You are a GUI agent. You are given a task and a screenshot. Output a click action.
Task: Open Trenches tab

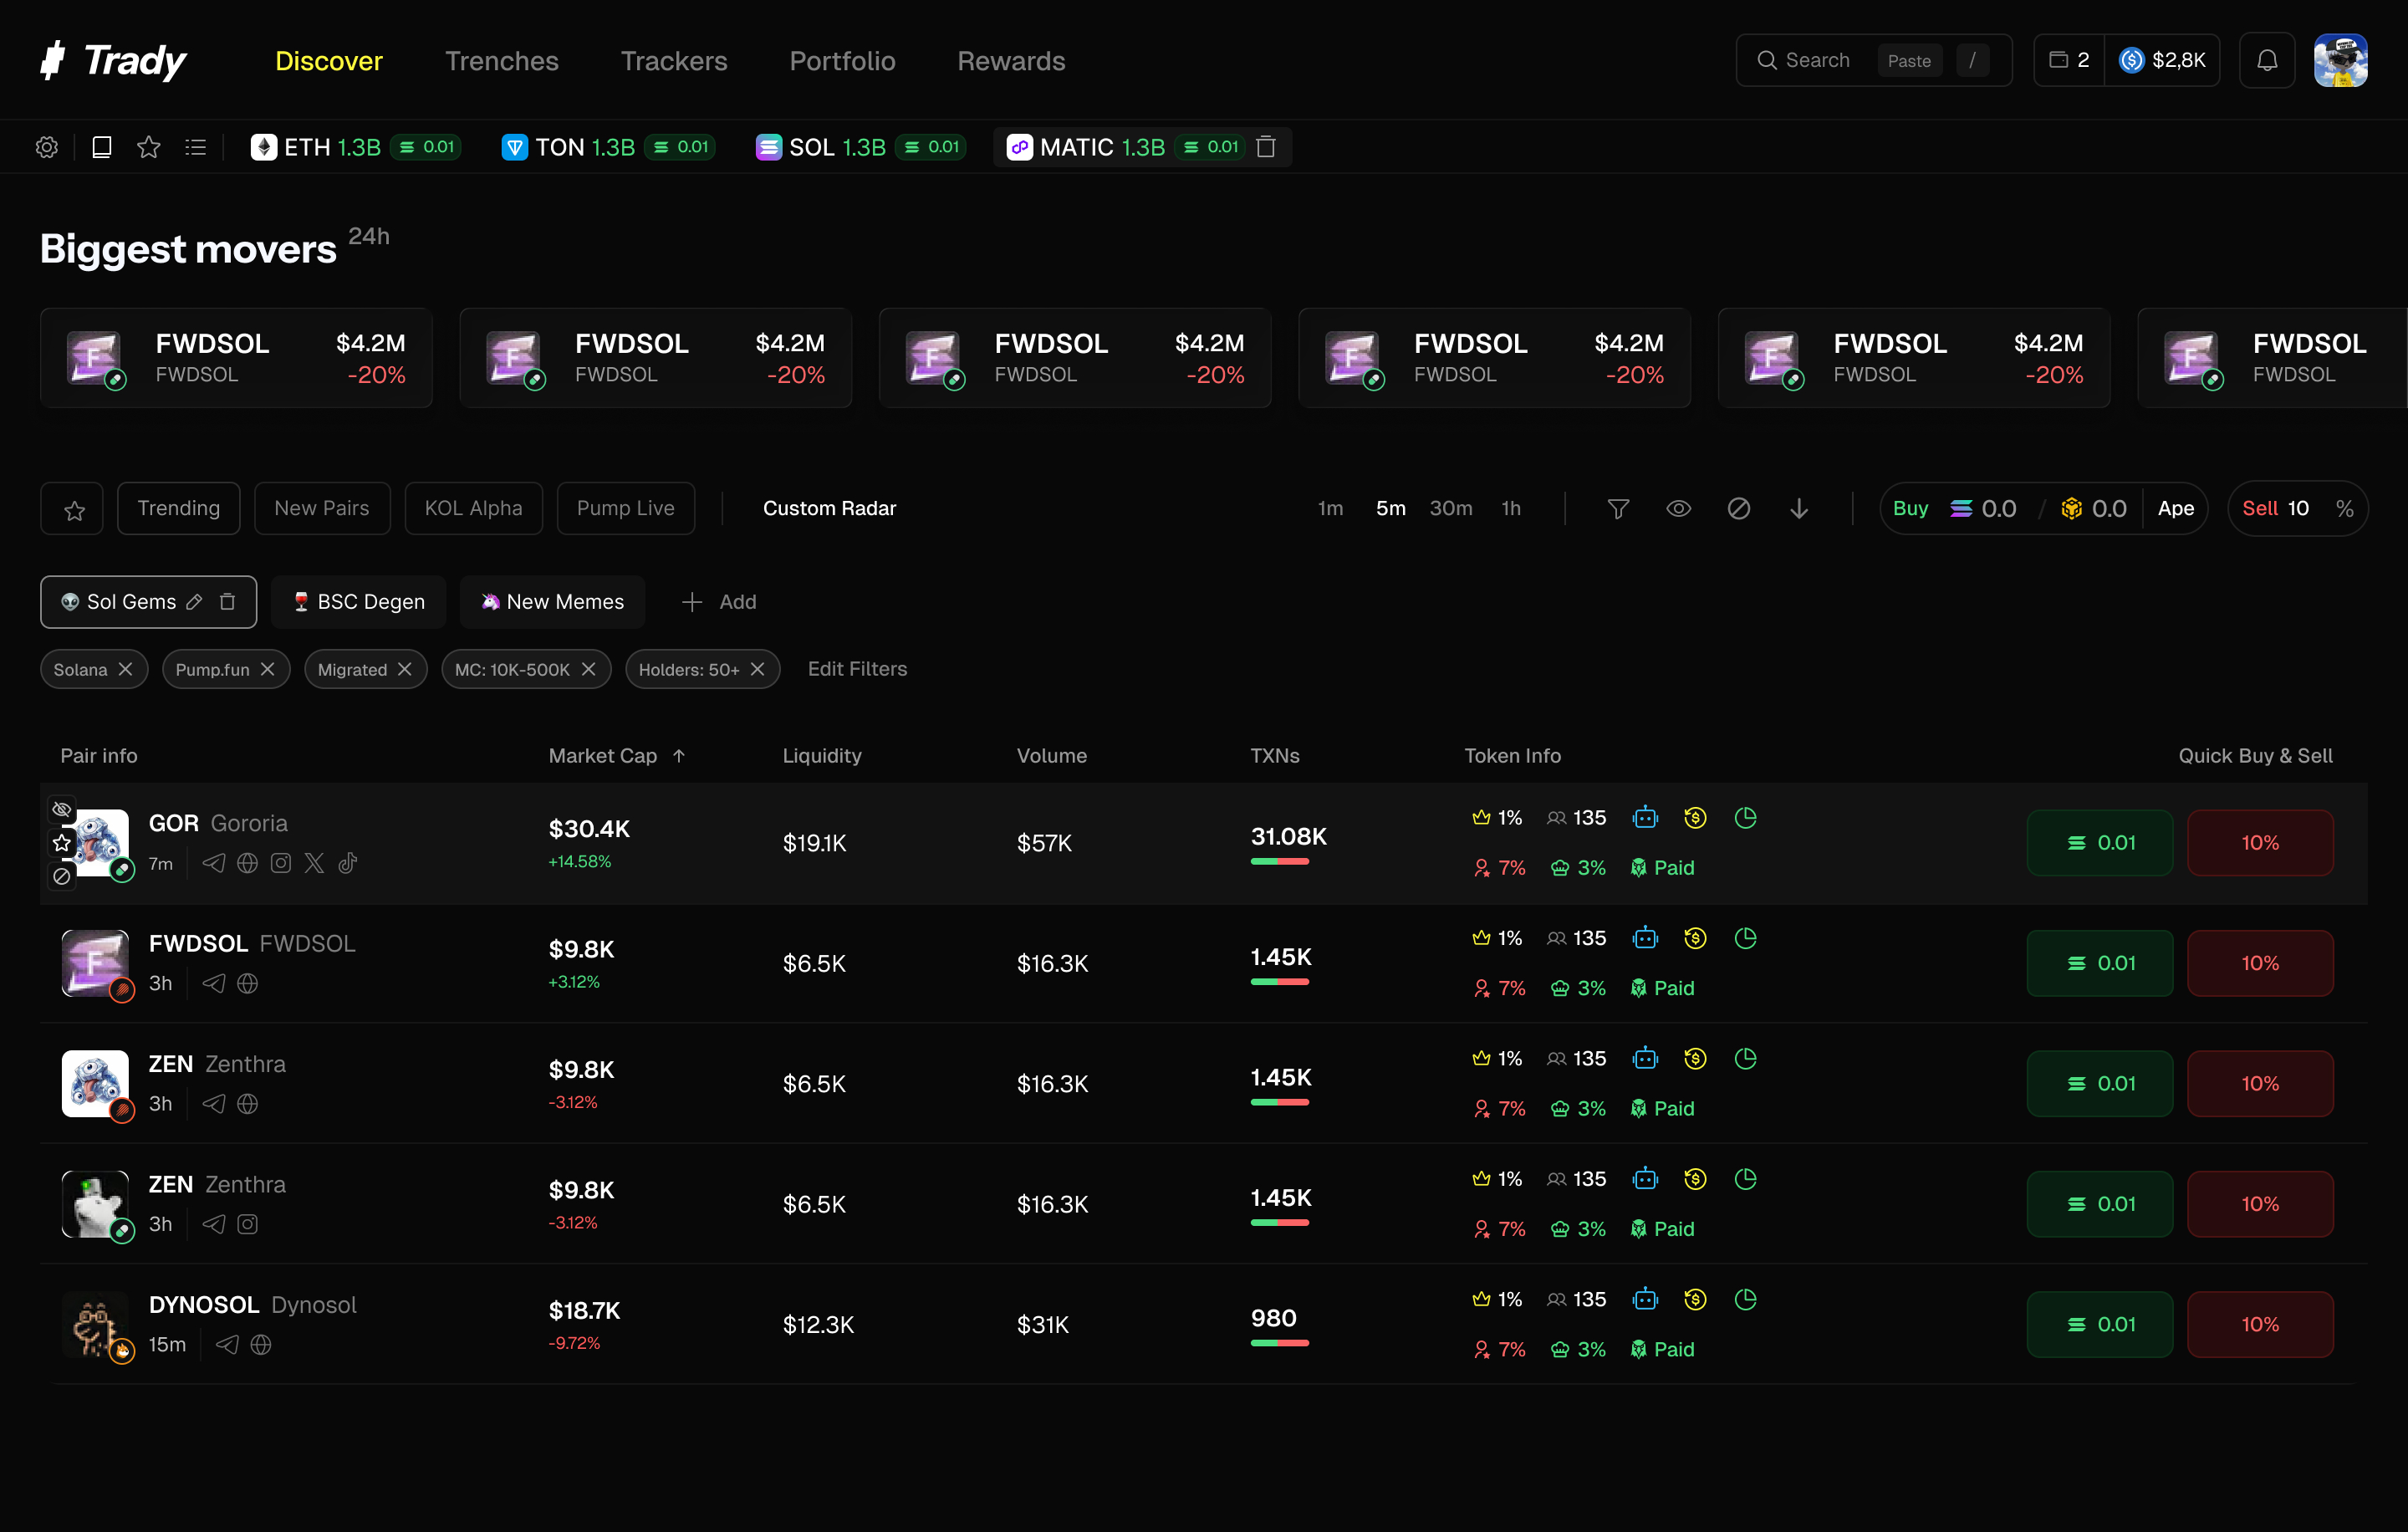pos(502,61)
